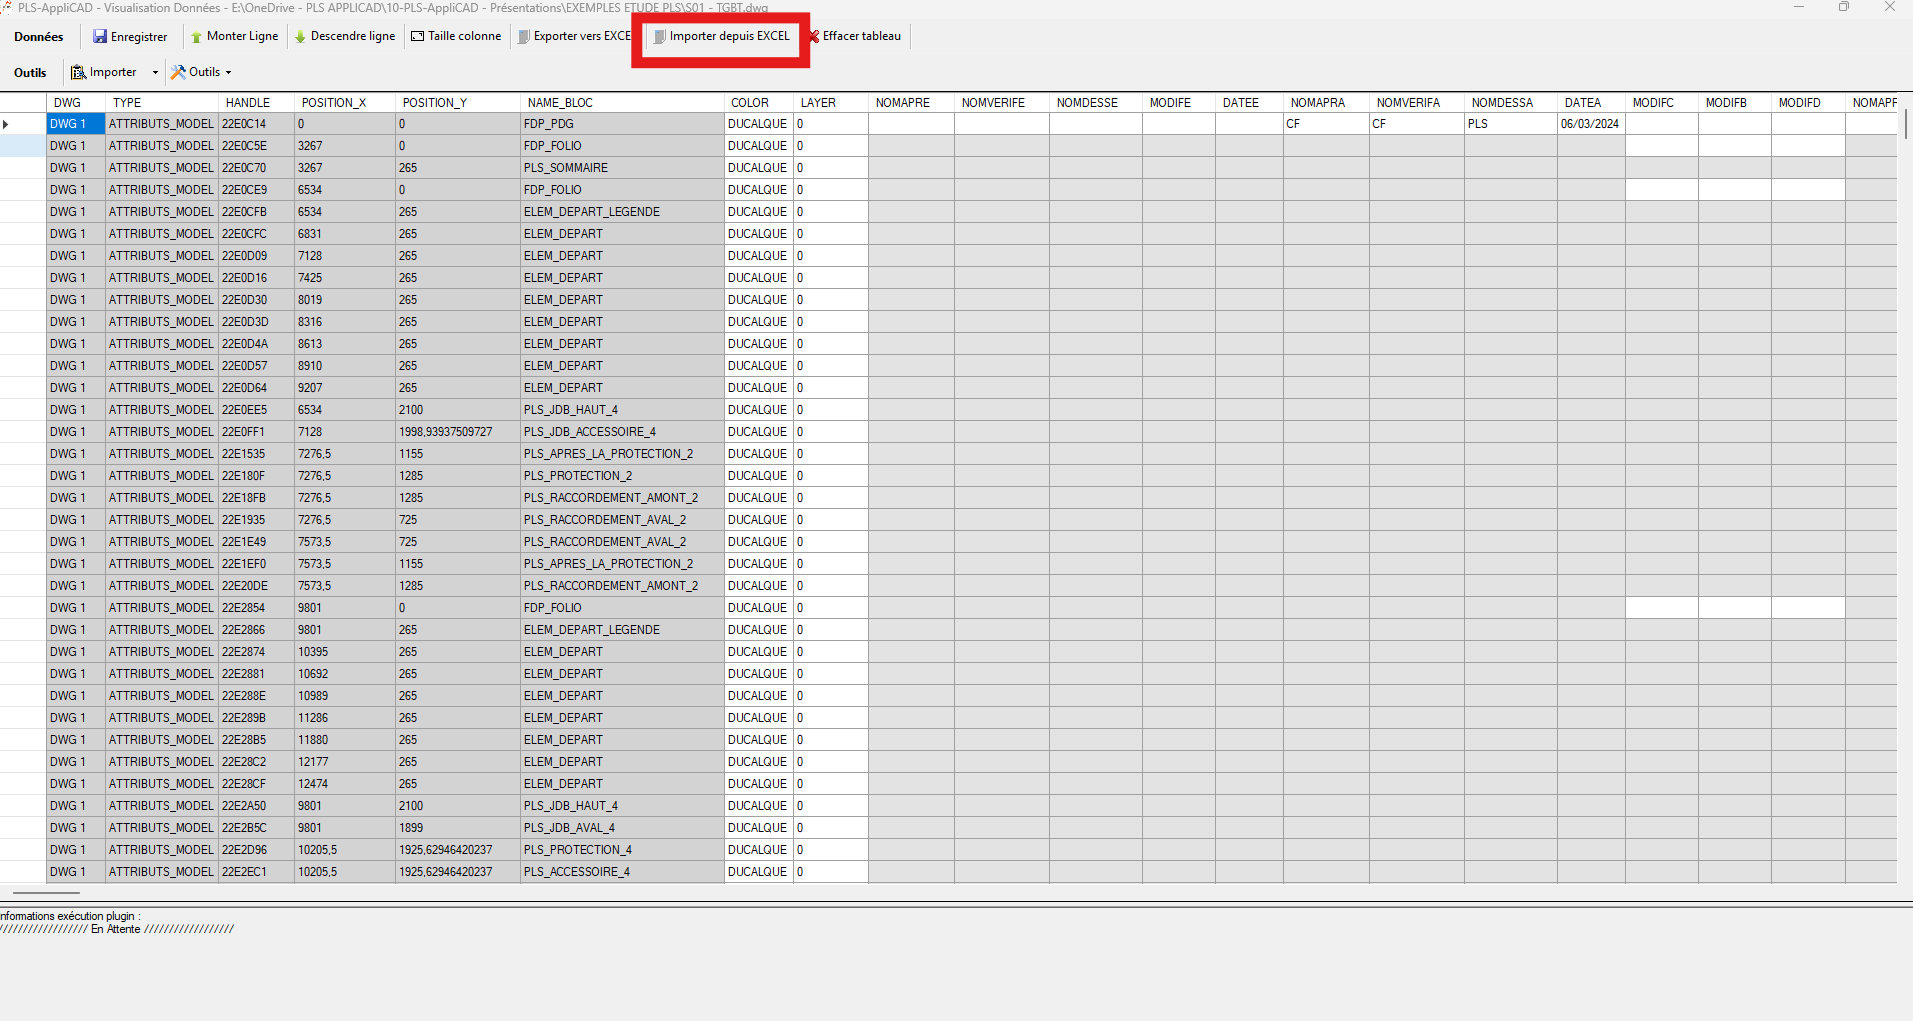Click the highlighted Importer depuis EXCEL icon
The width and height of the screenshot is (1913, 1021).
pos(659,36)
